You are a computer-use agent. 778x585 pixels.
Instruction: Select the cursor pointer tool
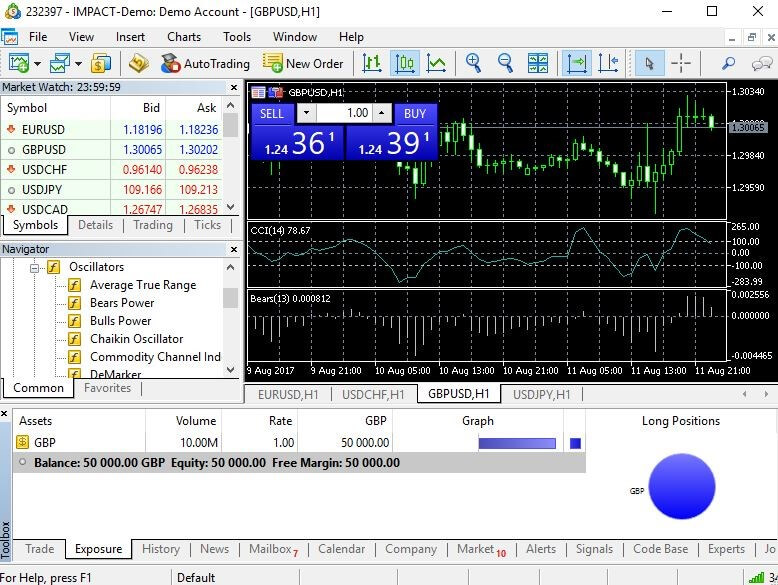tap(649, 63)
